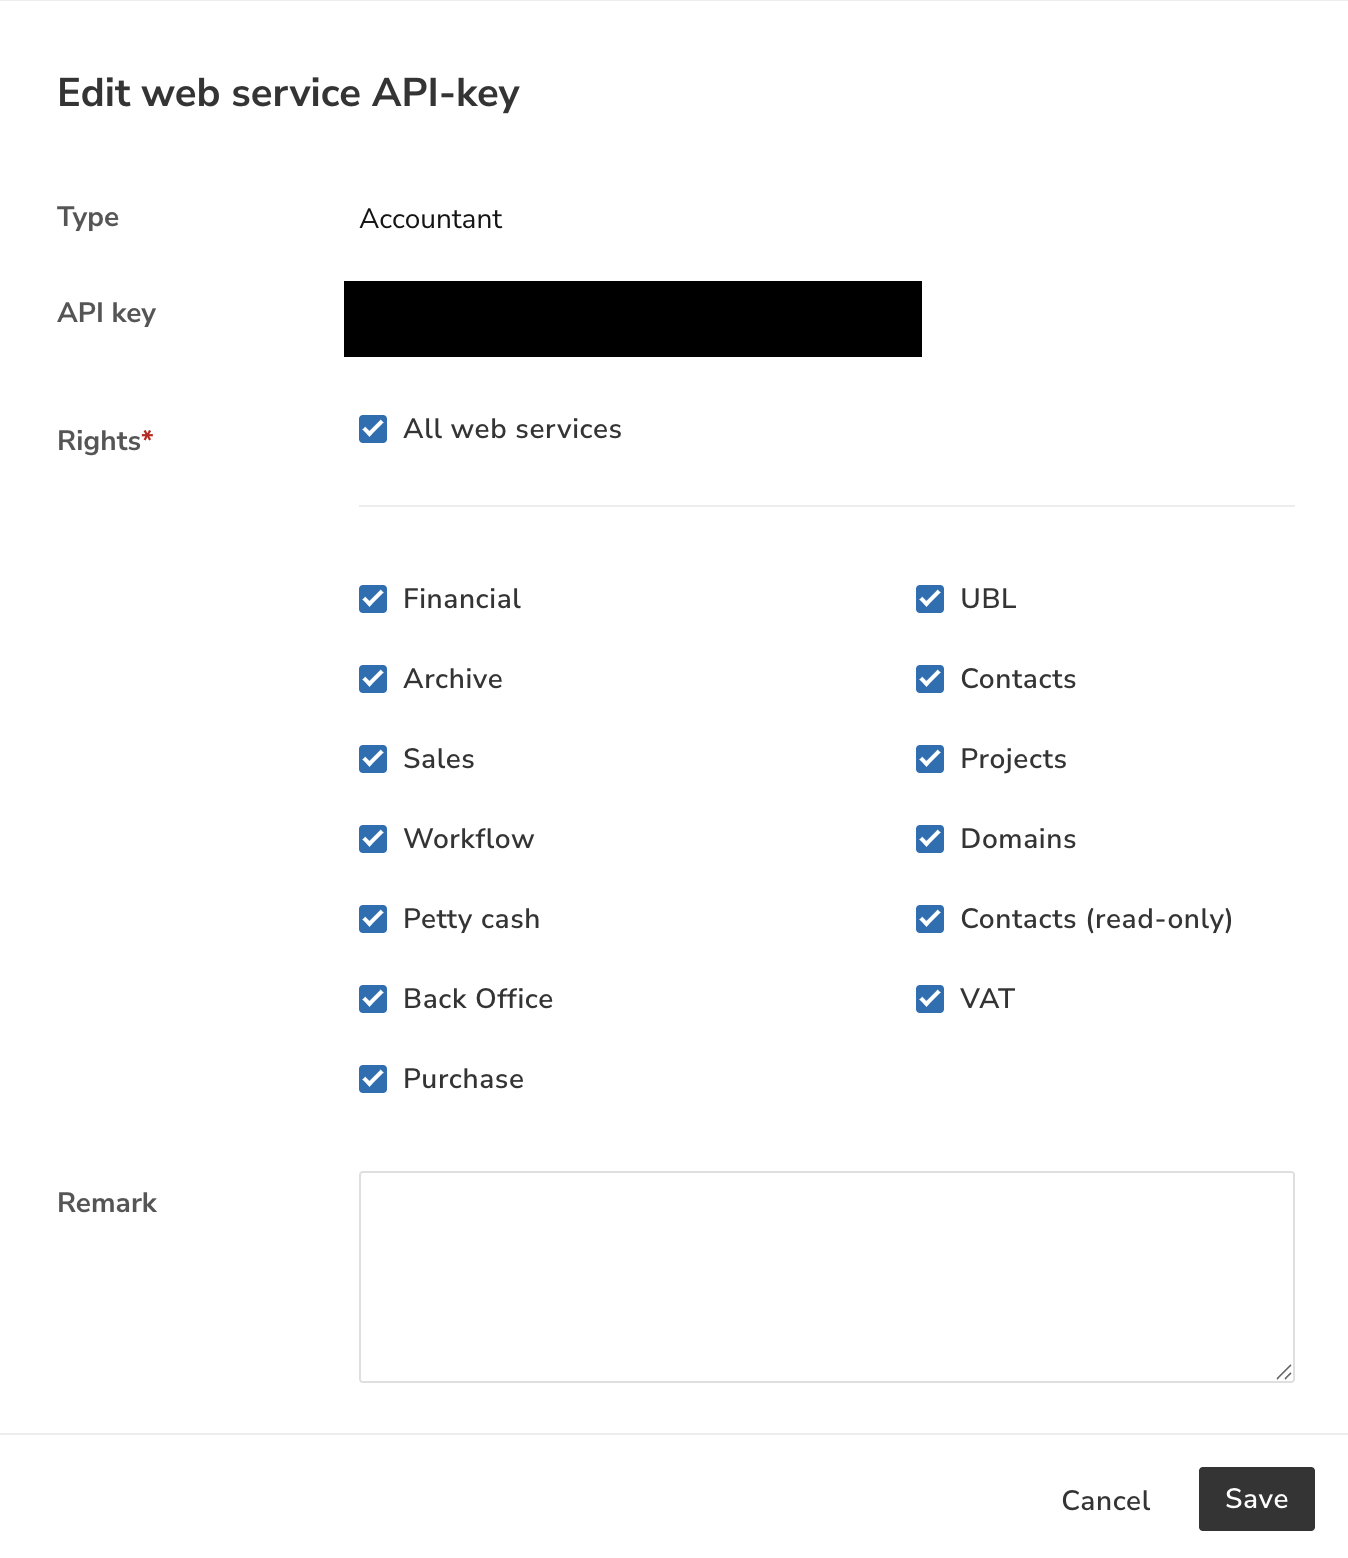Uncheck the Petty cash option
Image resolution: width=1348 pixels, height=1558 pixels.
373,919
